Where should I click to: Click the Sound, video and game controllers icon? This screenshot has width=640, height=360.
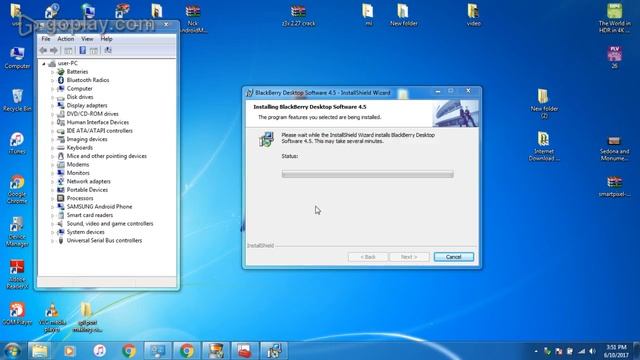[x=60, y=224]
